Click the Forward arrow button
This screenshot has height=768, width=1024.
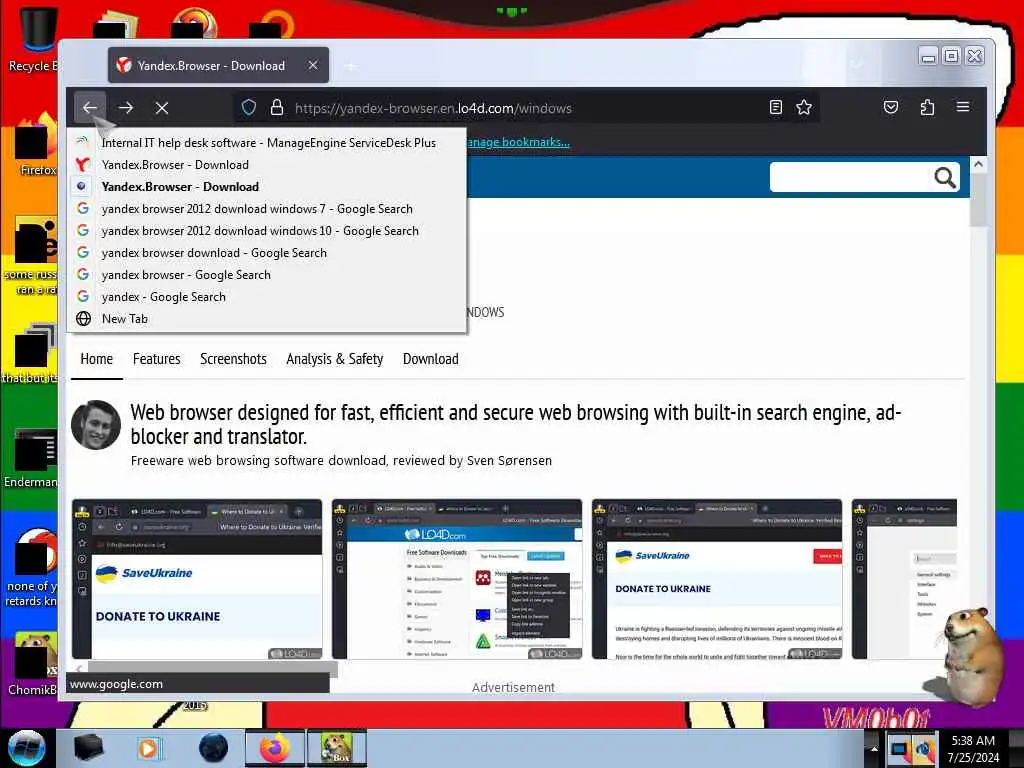click(126, 108)
